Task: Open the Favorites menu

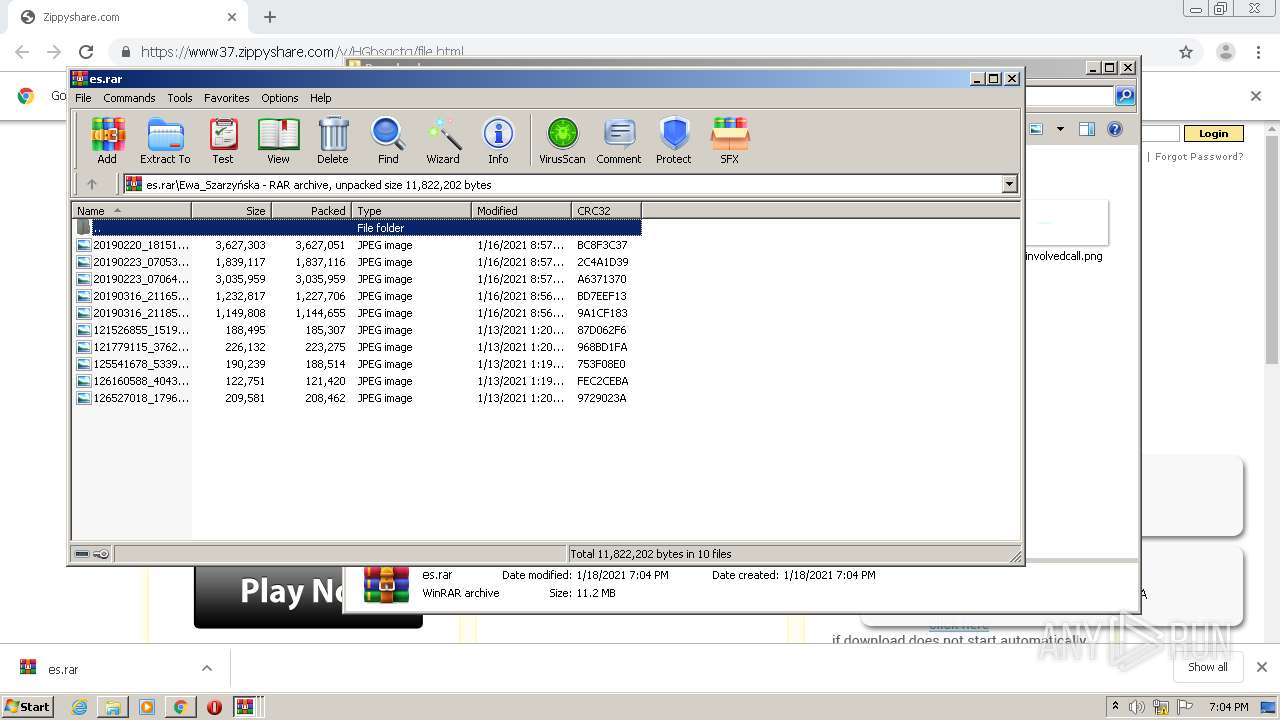Action: tap(227, 98)
